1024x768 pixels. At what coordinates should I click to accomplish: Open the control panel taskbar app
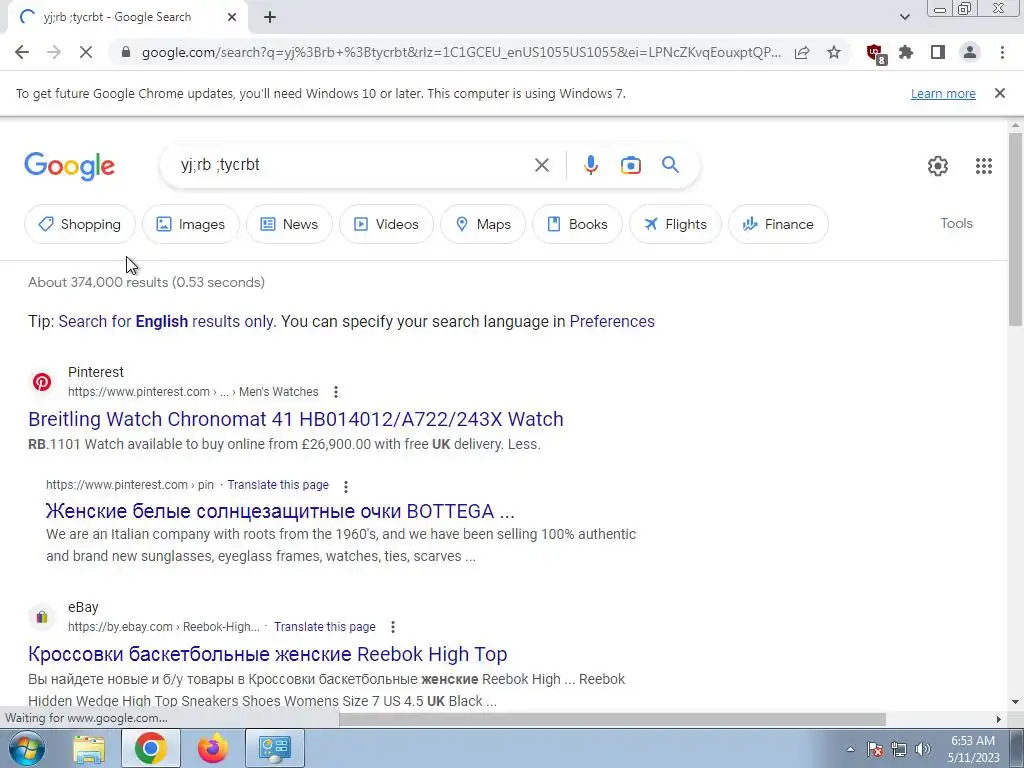click(274, 748)
